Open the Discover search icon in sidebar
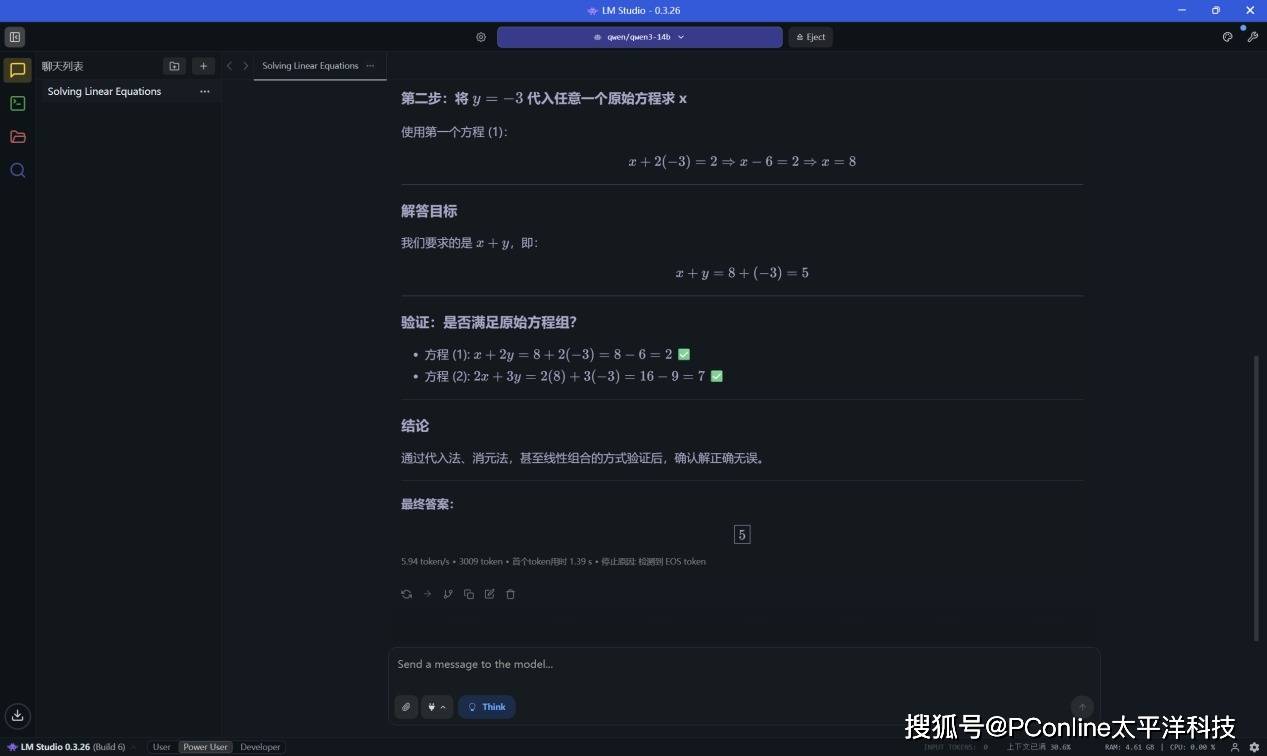1267x756 pixels. [17, 170]
